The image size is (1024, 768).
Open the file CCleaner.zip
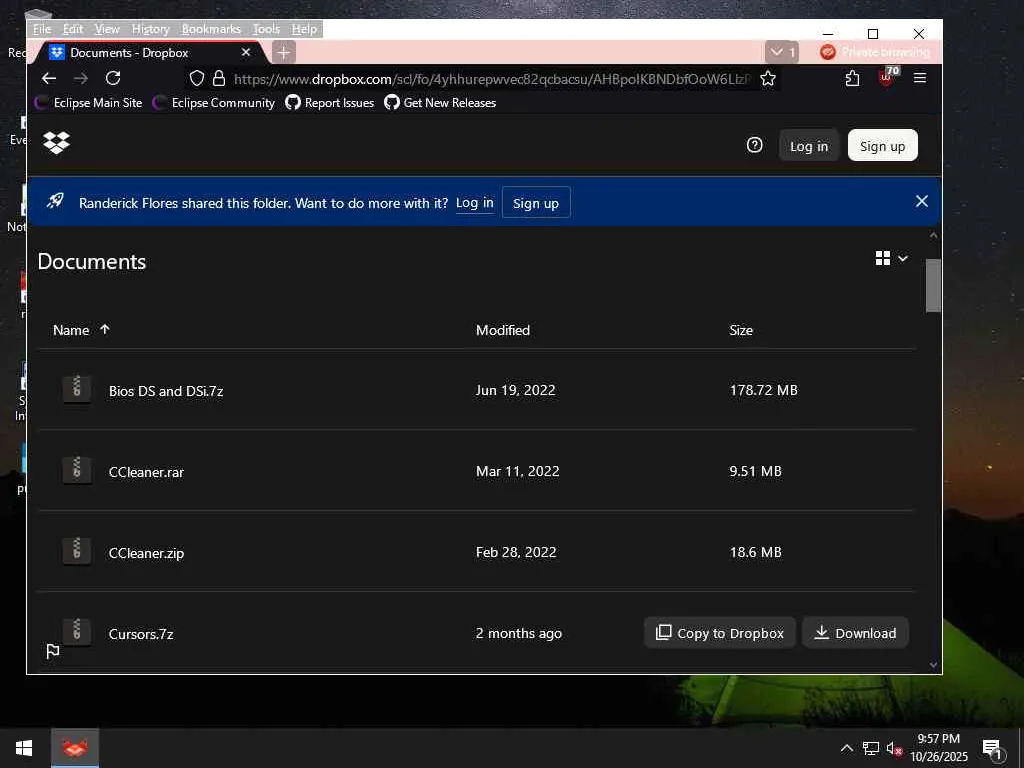tap(146, 552)
